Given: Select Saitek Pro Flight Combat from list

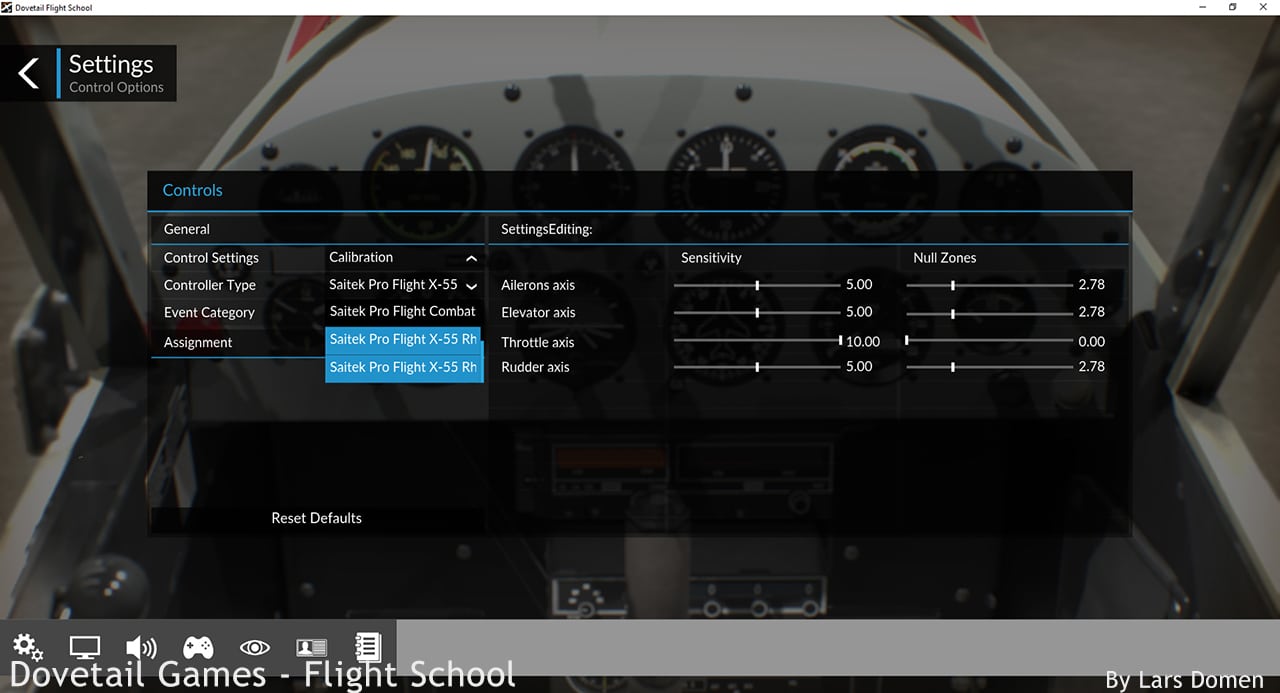Looking at the screenshot, I should [402, 312].
